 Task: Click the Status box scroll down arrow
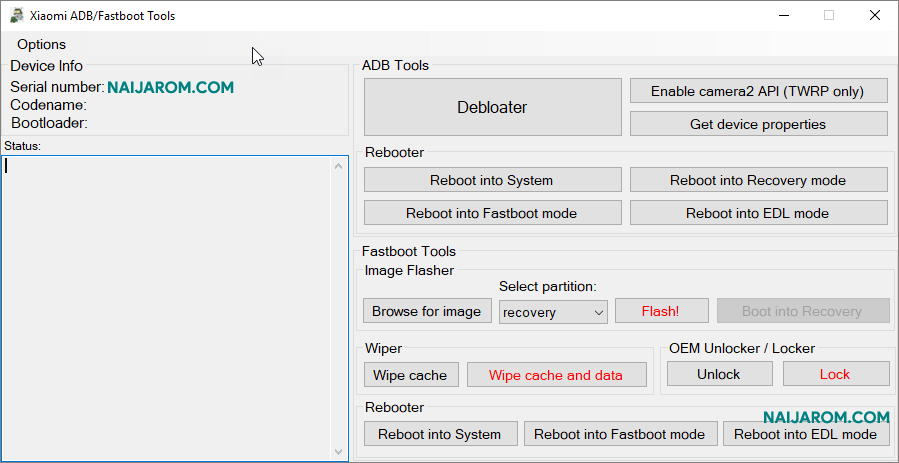pos(338,451)
